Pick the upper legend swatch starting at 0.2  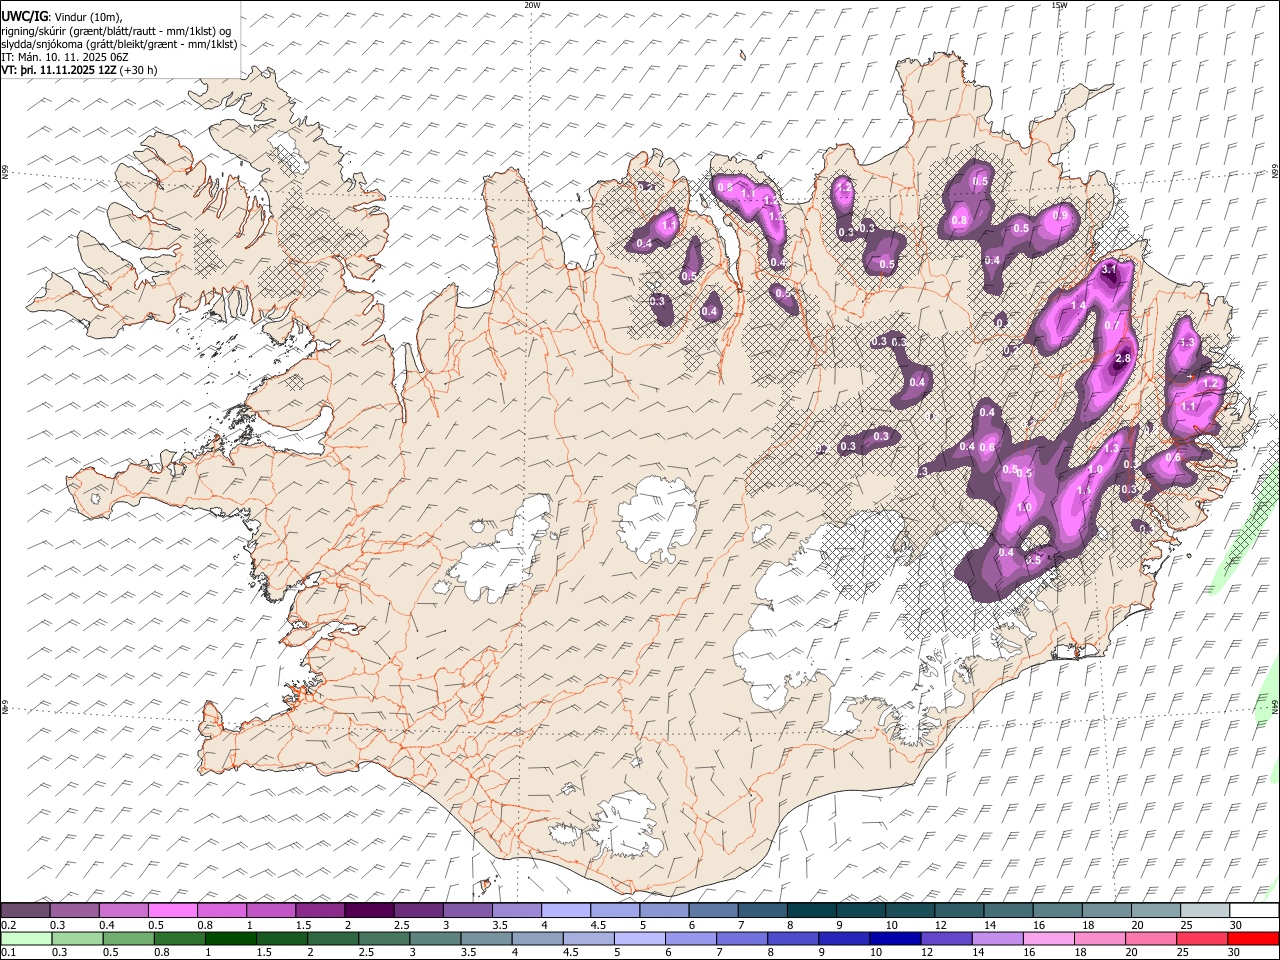click(x=25, y=911)
